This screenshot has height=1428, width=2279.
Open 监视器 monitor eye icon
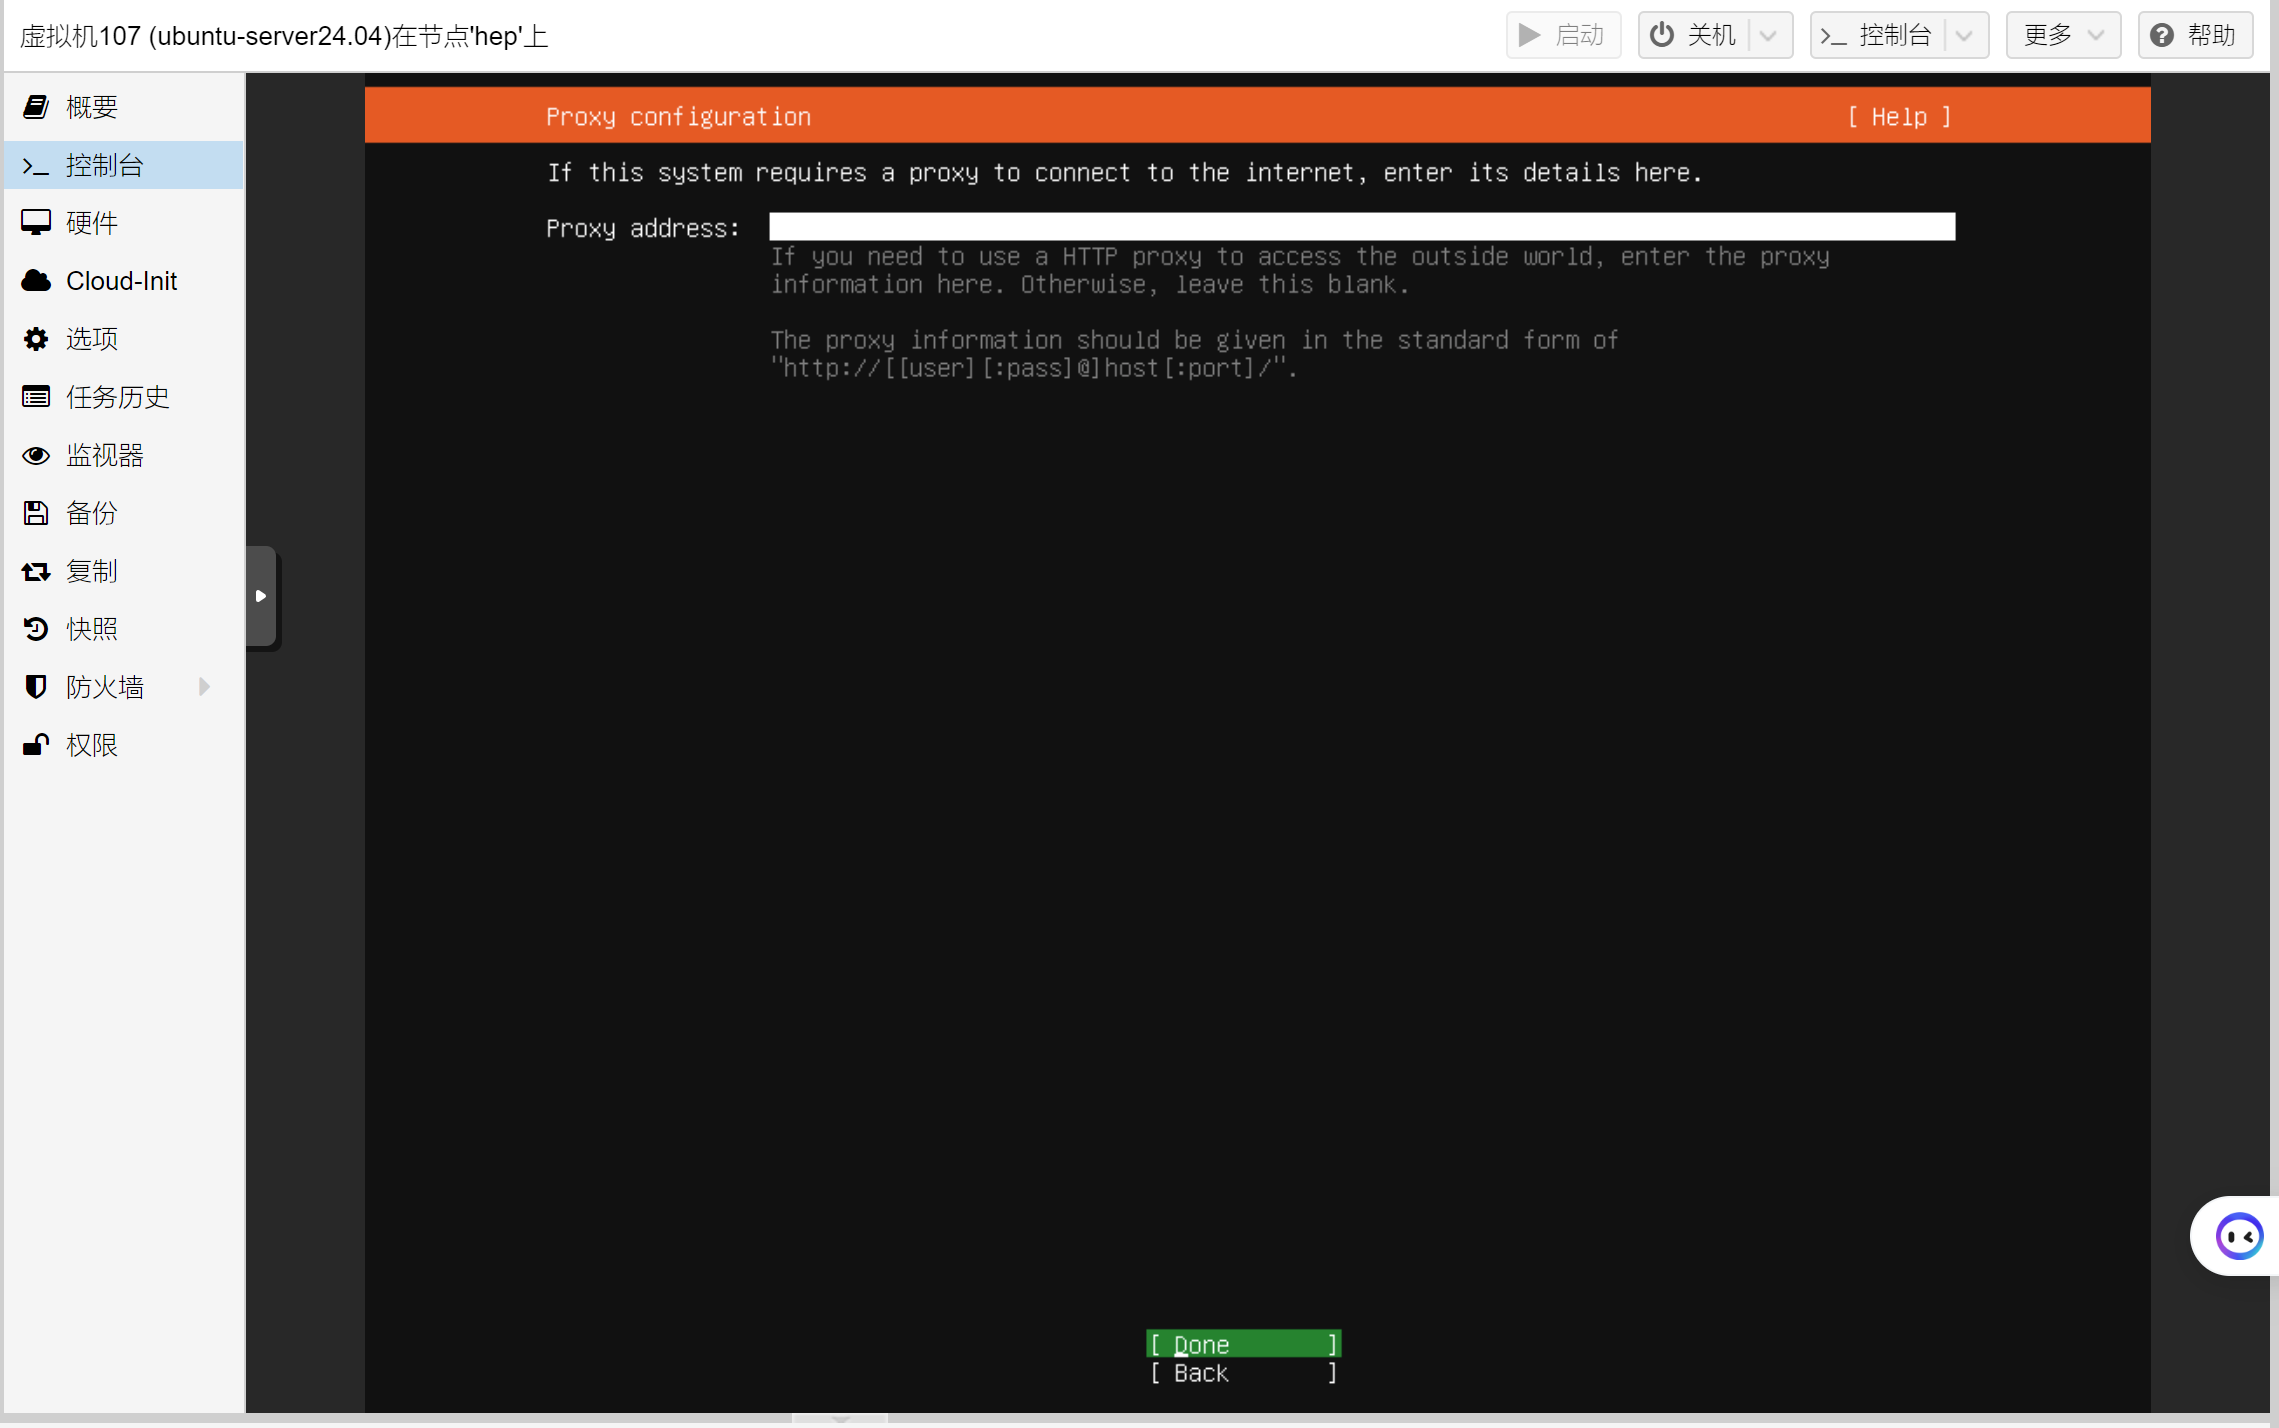pos(36,455)
